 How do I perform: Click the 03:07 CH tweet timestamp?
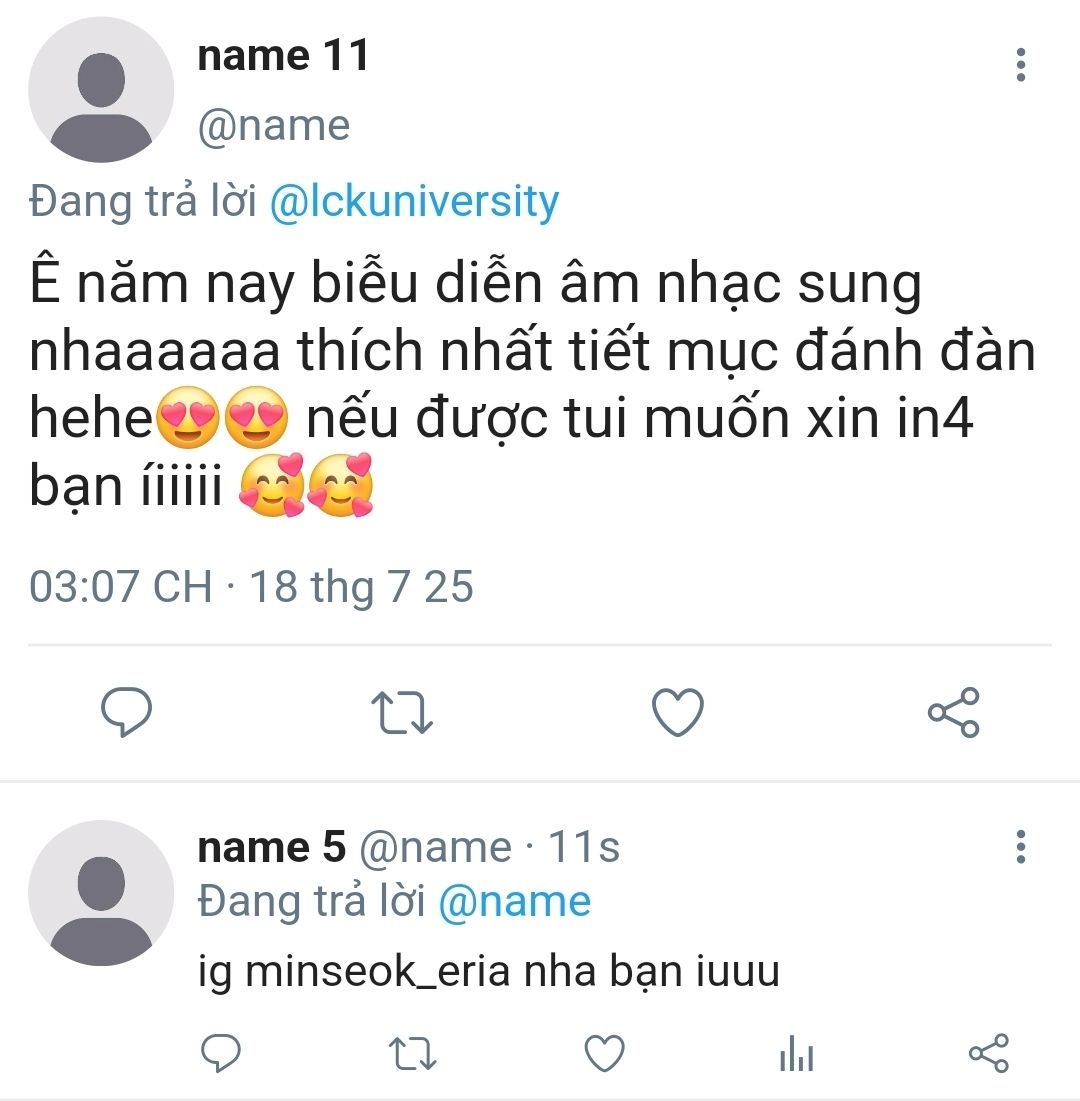point(120,587)
